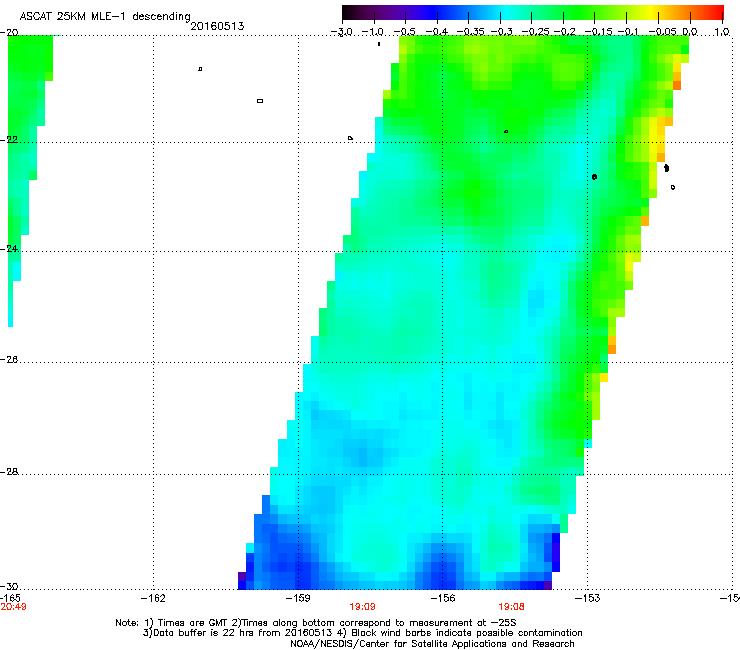740x650 pixels.
Task: Click the longitude label -165
Action: point(10,598)
